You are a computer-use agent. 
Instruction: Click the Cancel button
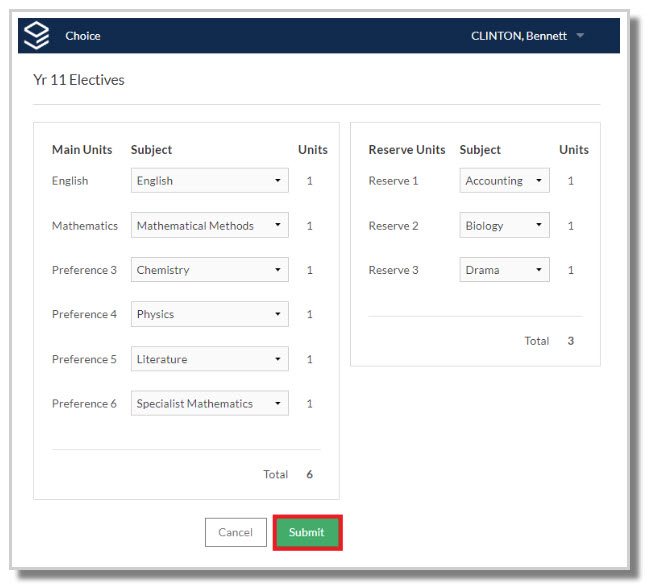point(236,532)
